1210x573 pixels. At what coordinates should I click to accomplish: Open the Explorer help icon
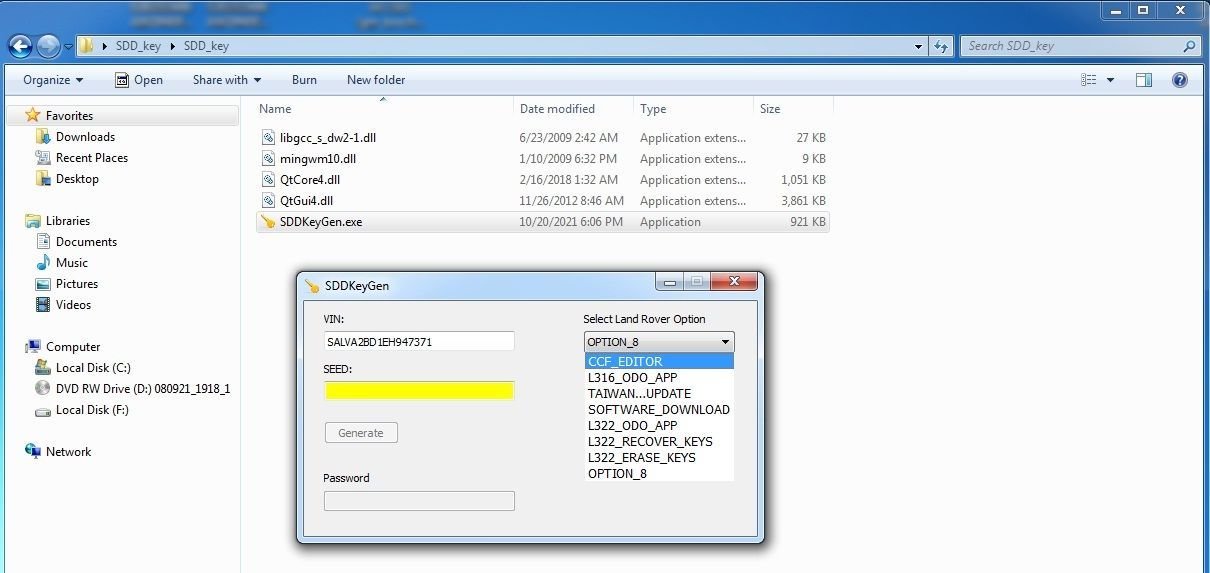1179,80
